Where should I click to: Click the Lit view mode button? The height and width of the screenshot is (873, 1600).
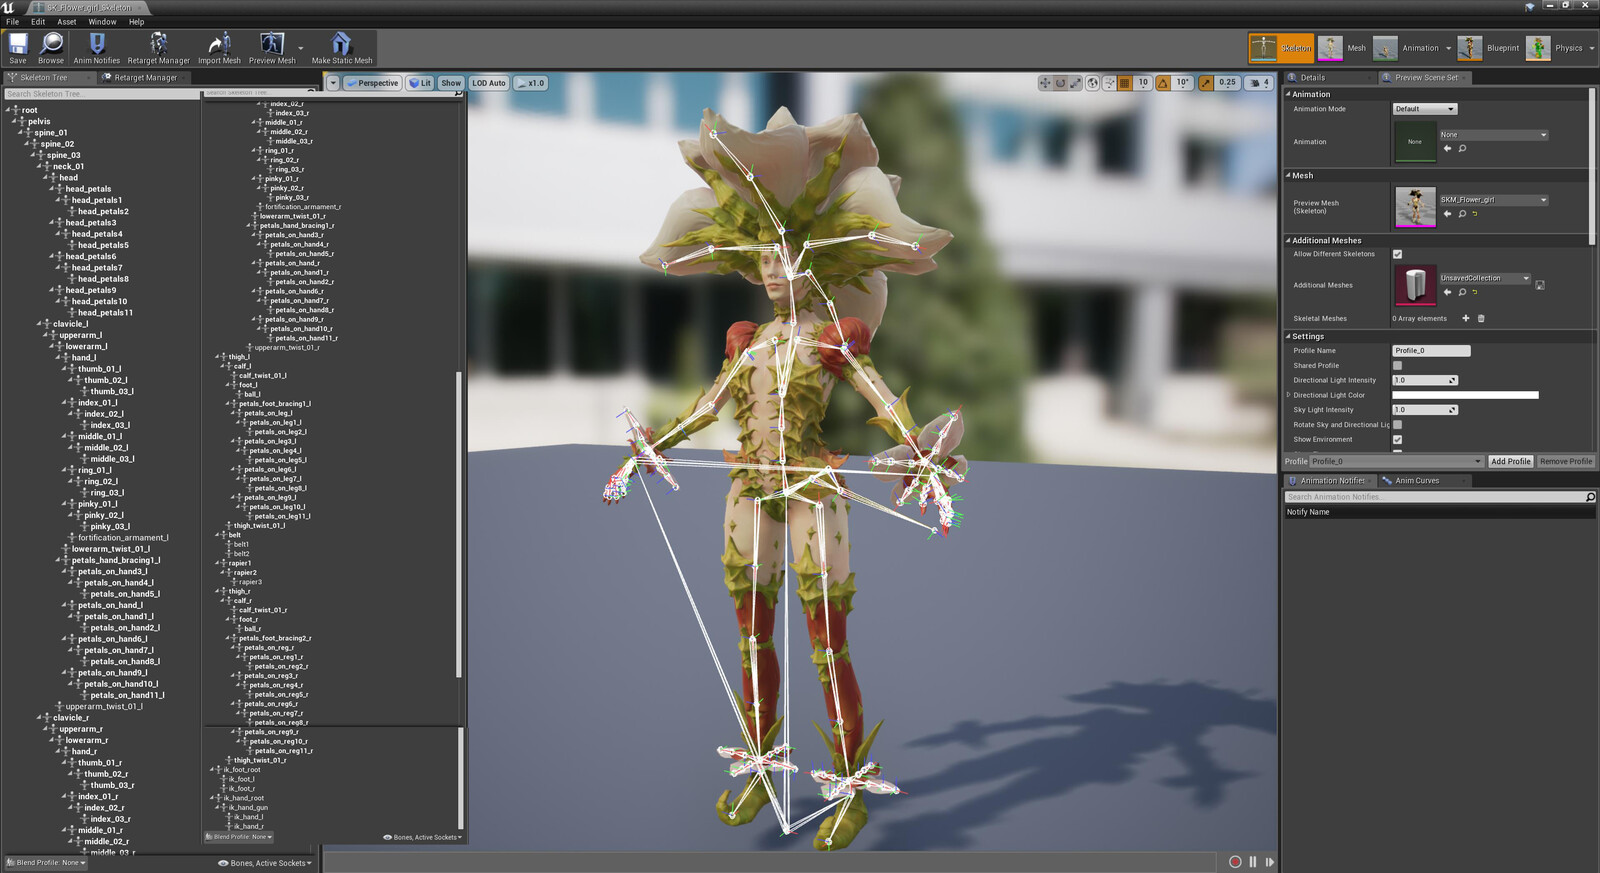420,83
